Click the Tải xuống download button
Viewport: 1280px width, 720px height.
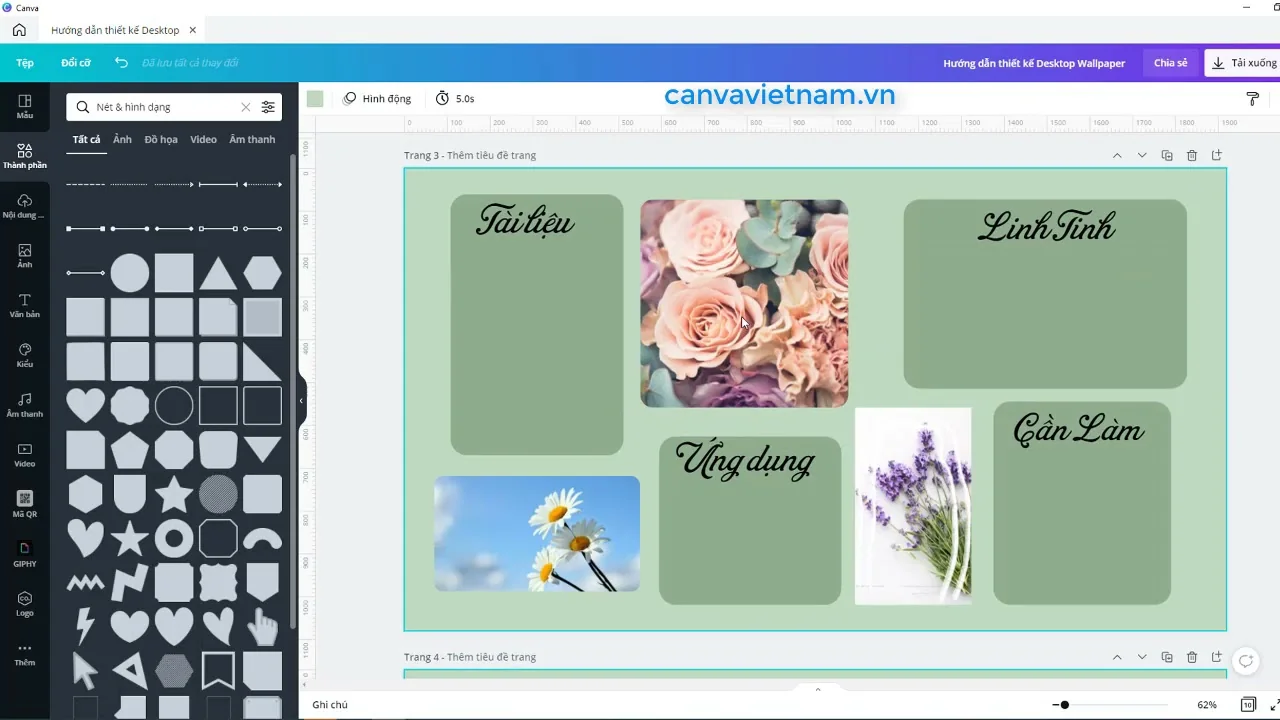(x=1243, y=63)
